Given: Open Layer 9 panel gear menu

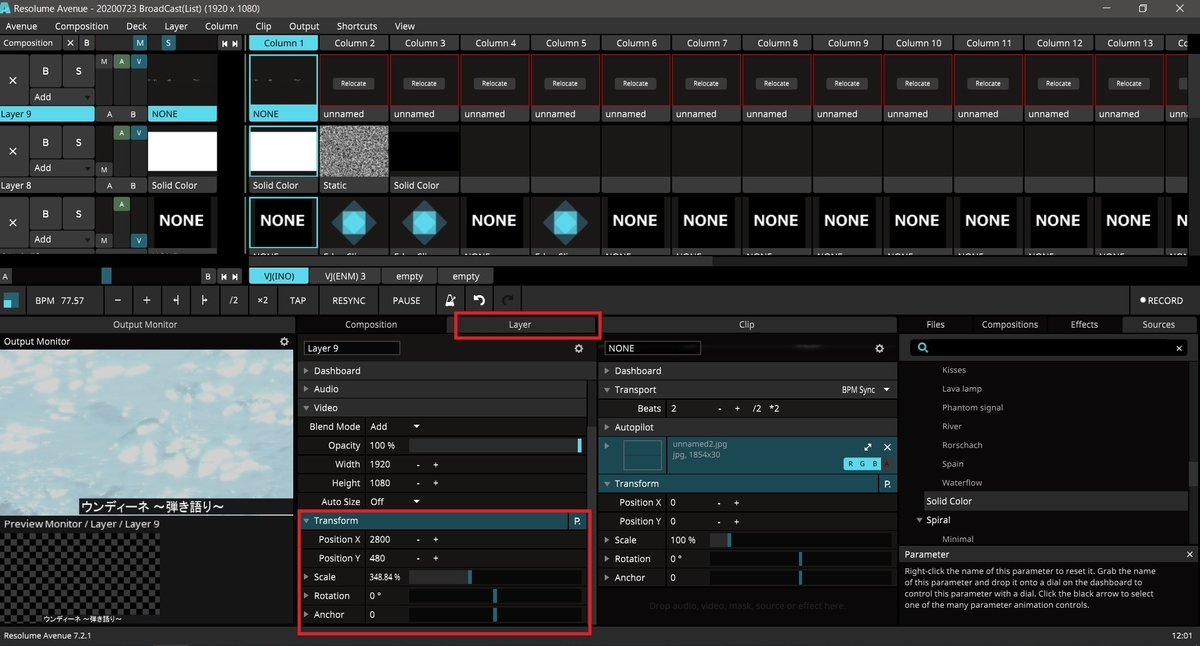Looking at the screenshot, I should pyautogui.click(x=578, y=349).
